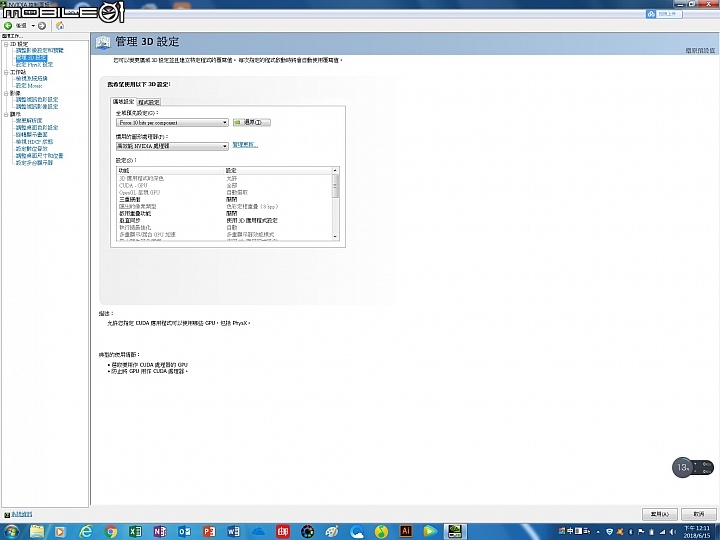Open adjust video color settings item
720x540 pixels.
click(37, 100)
